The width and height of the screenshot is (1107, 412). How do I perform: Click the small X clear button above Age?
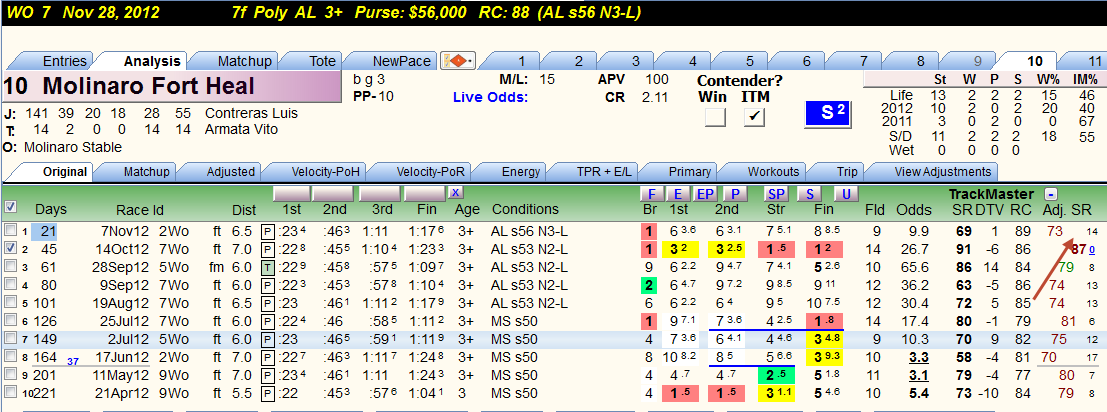[456, 193]
